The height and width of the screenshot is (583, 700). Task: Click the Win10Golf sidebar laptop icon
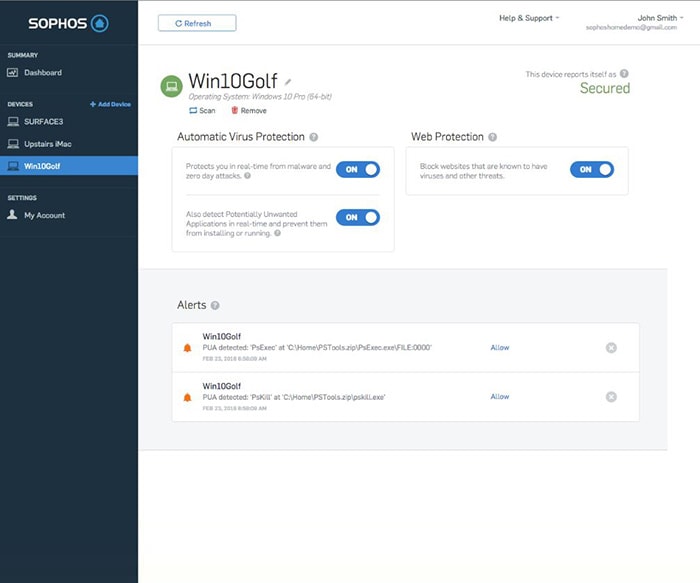tap(13, 166)
